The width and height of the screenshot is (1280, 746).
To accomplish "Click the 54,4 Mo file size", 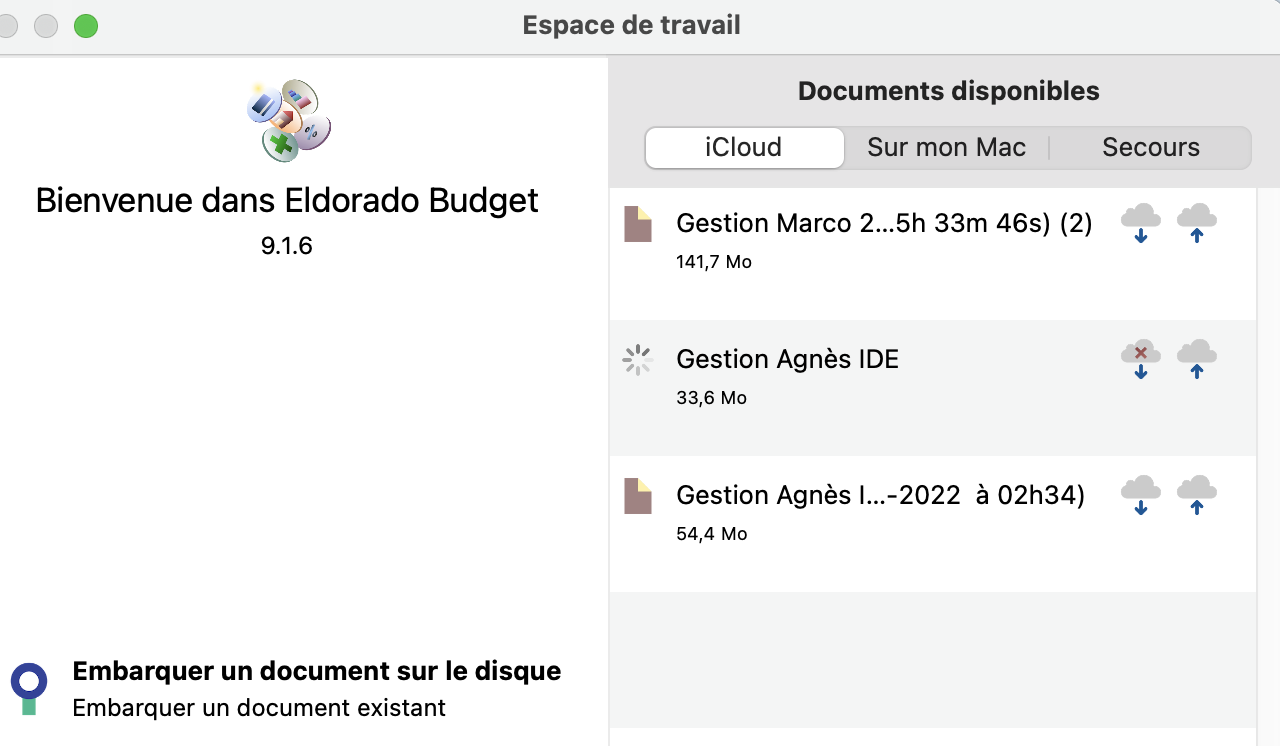I will pos(712,534).
